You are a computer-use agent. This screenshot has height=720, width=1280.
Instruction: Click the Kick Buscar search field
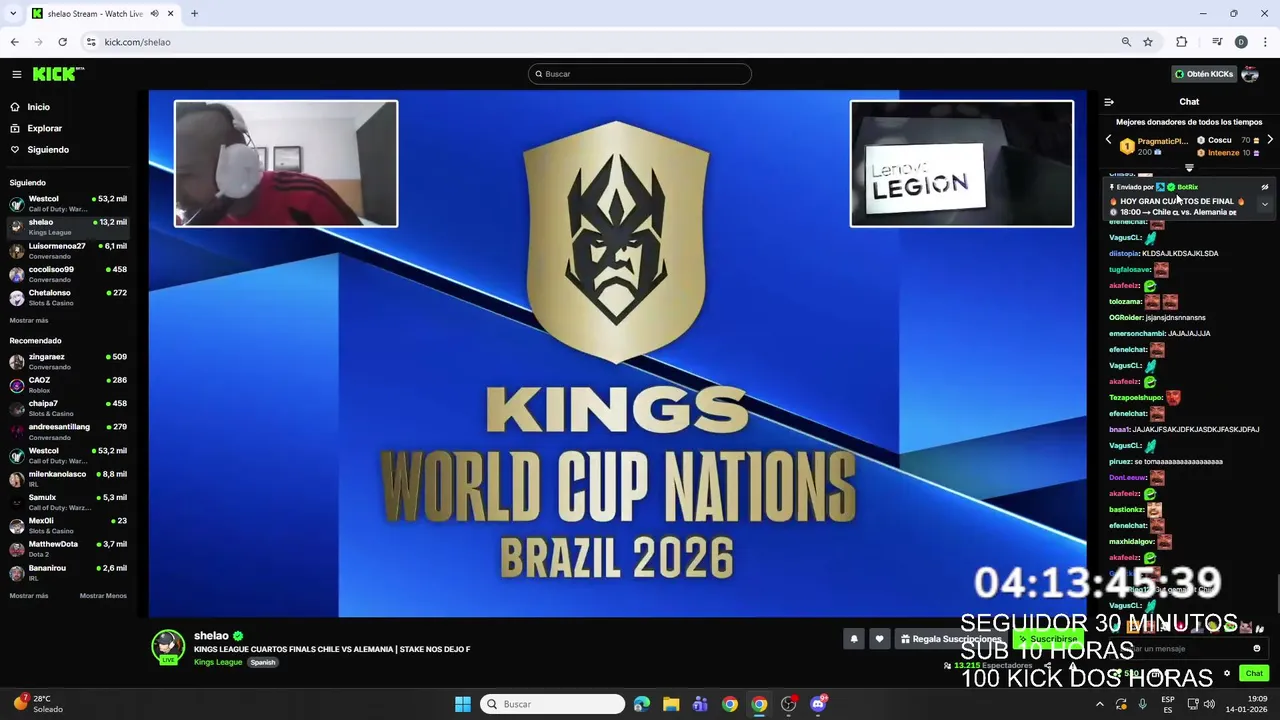640,74
